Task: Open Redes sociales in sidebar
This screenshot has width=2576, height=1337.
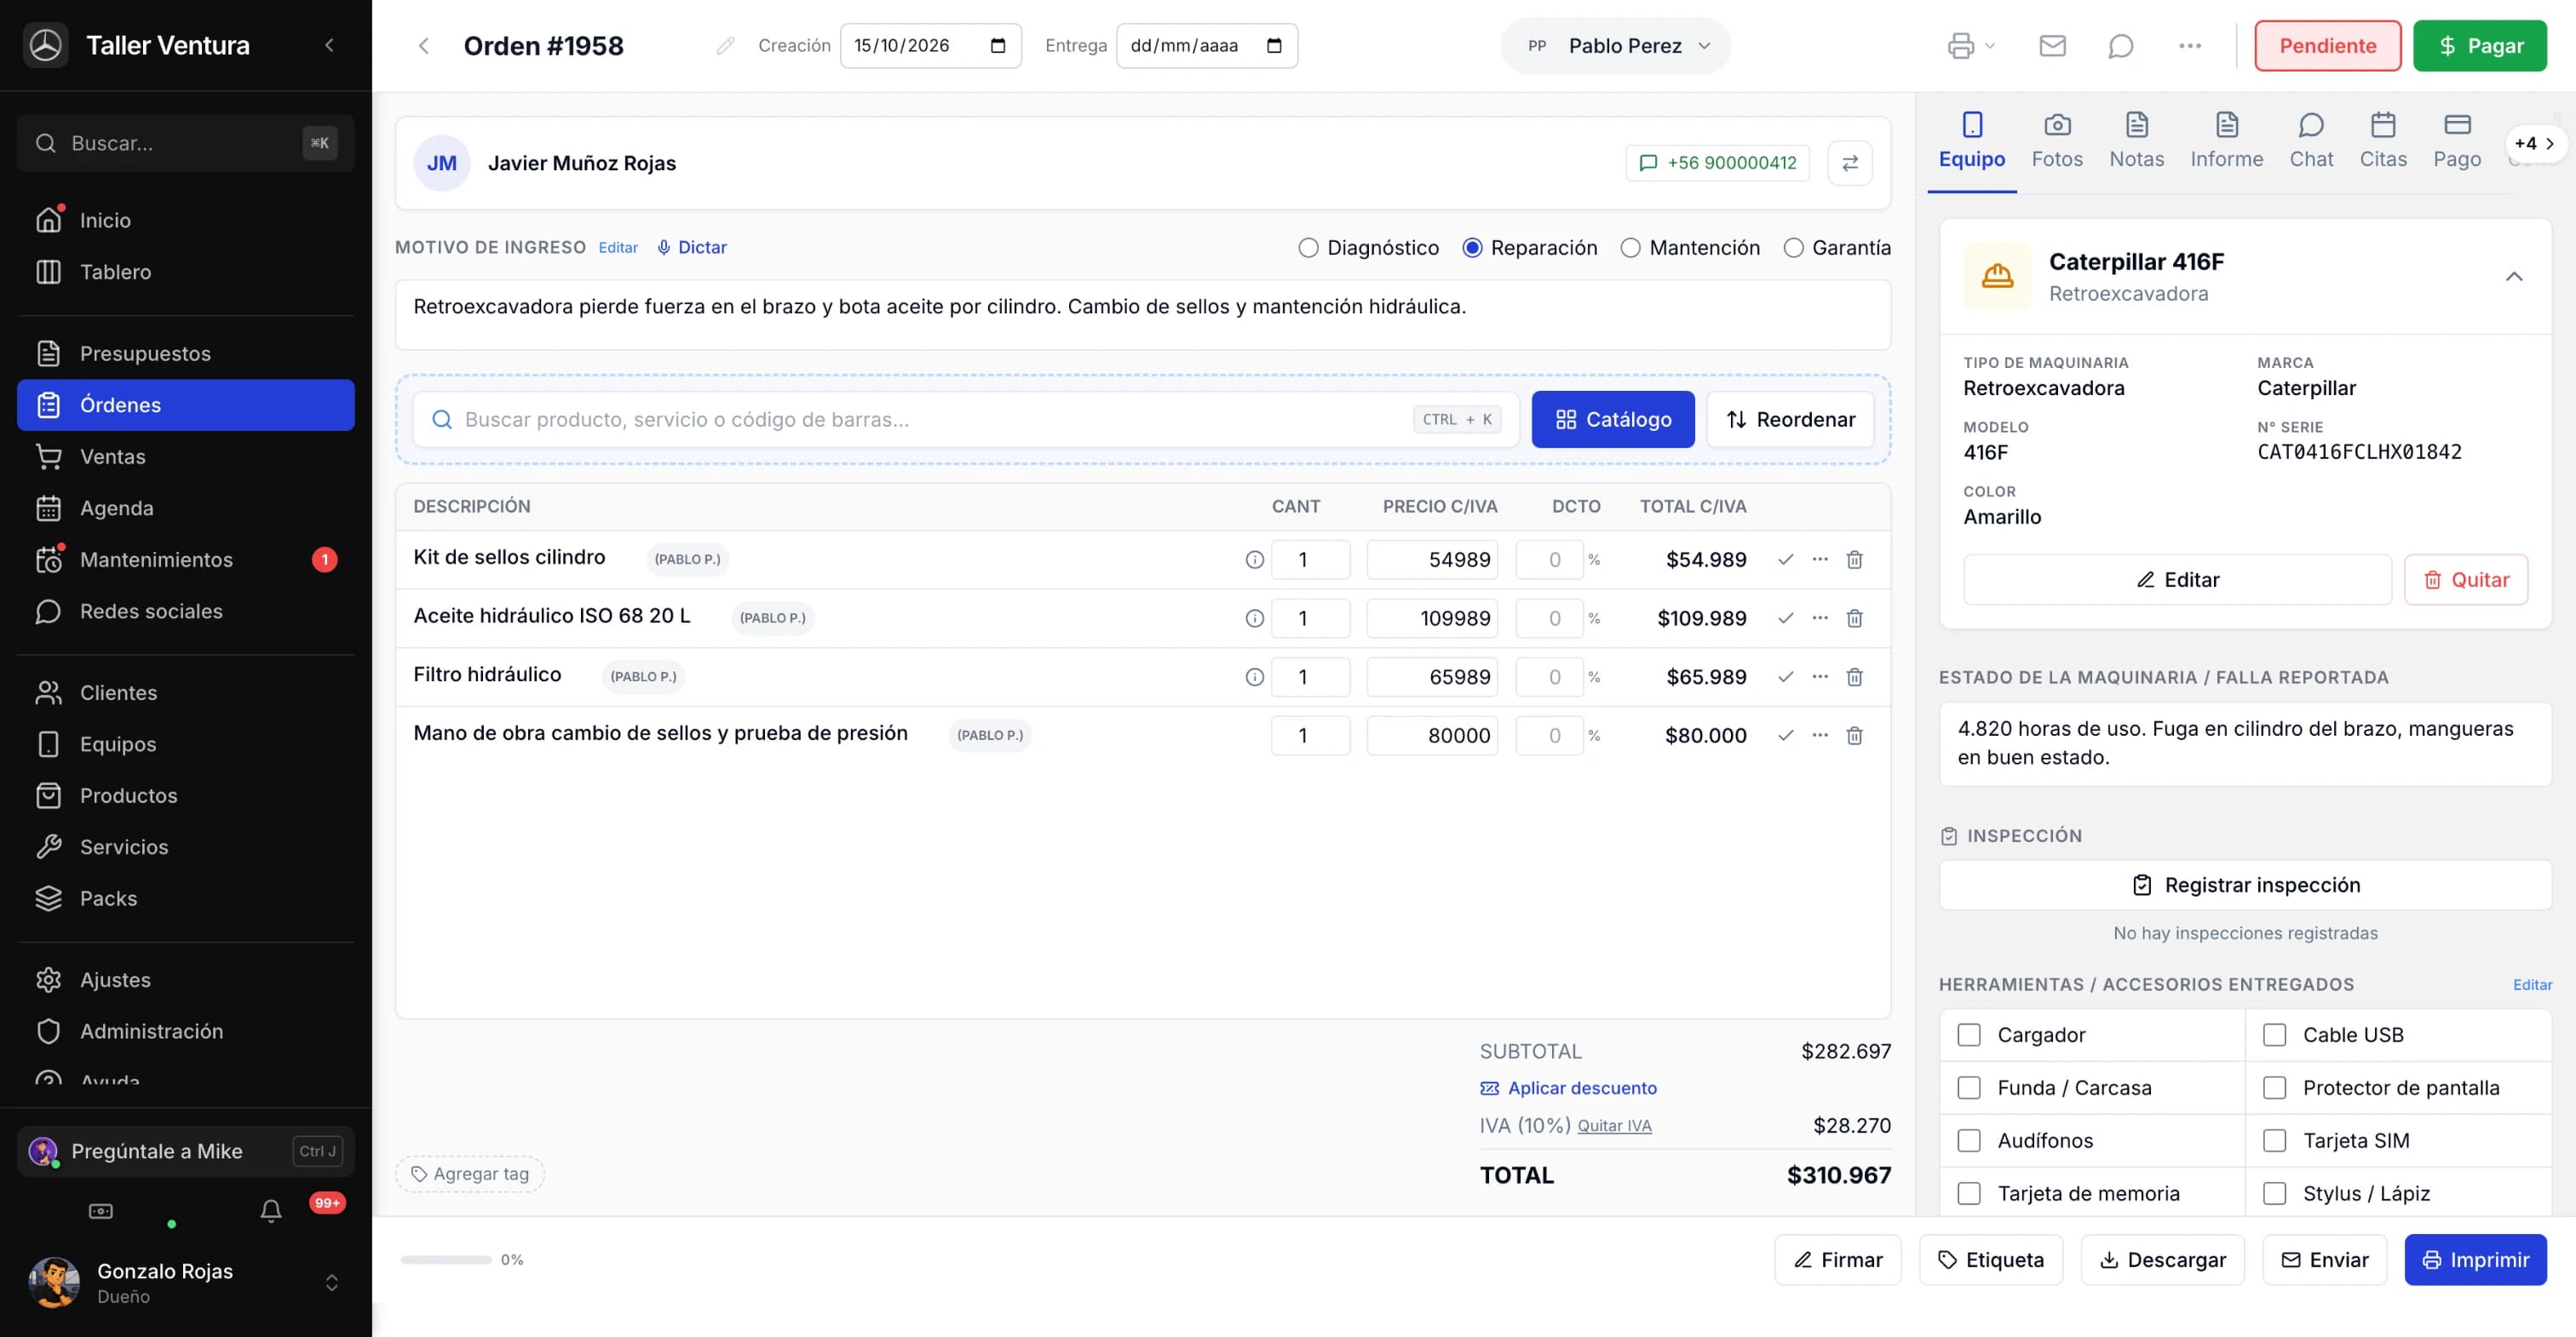Action: point(186,611)
